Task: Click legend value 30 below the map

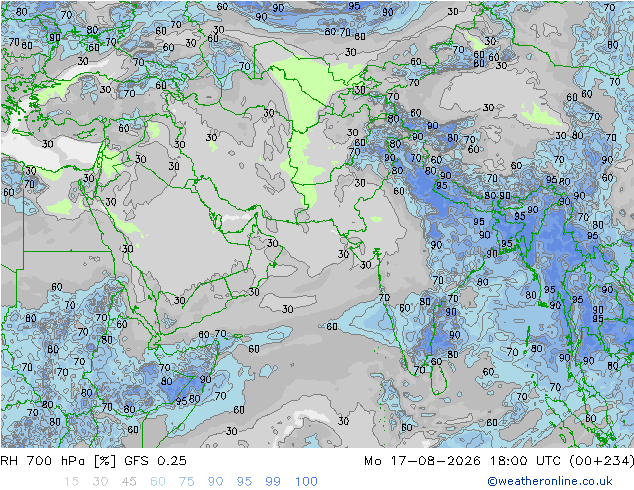Action: coord(100,482)
